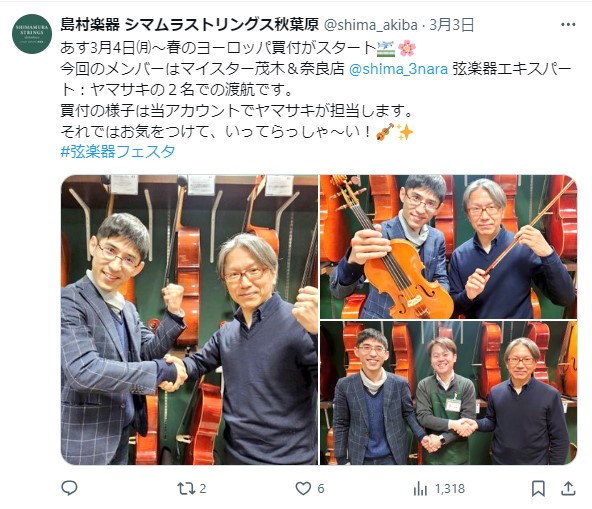
Task: Open the share upload arrow icon
Action: tap(568, 488)
